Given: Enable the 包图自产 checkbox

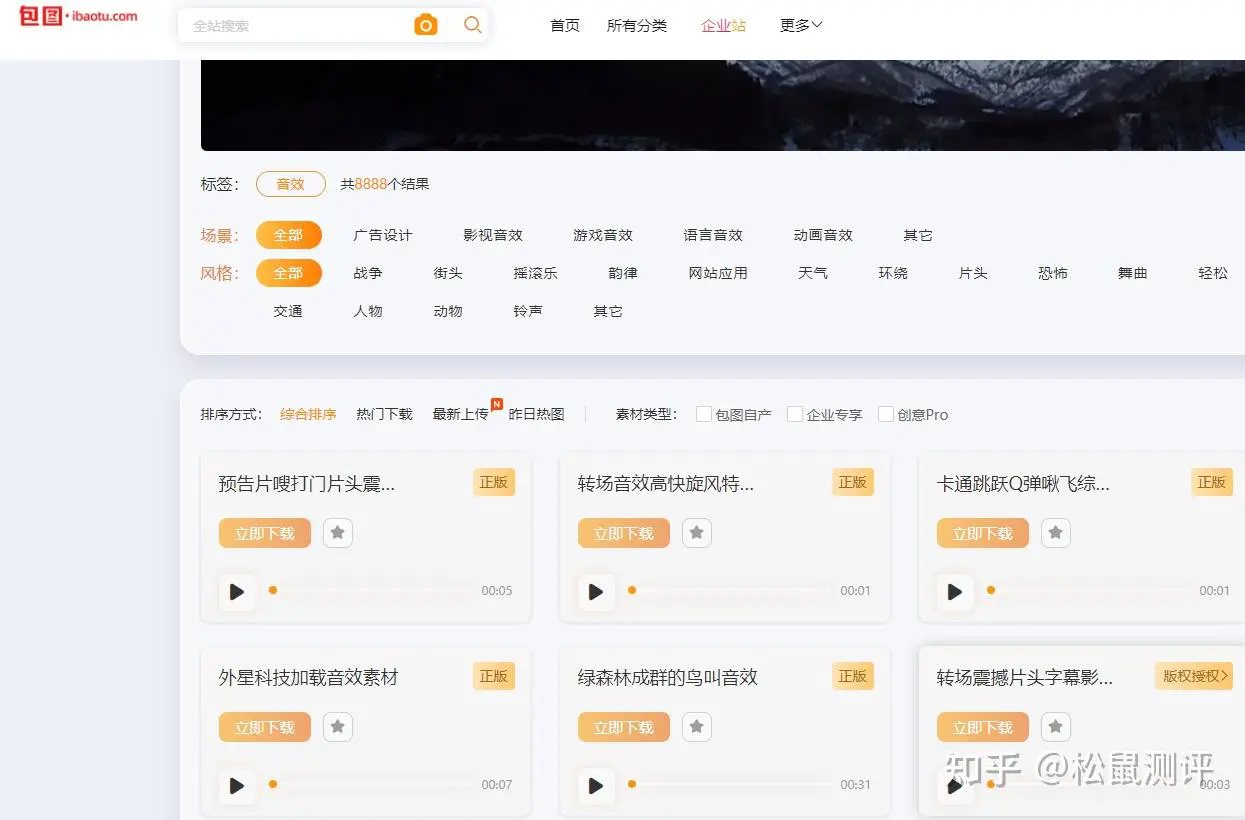Looking at the screenshot, I should pos(704,414).
